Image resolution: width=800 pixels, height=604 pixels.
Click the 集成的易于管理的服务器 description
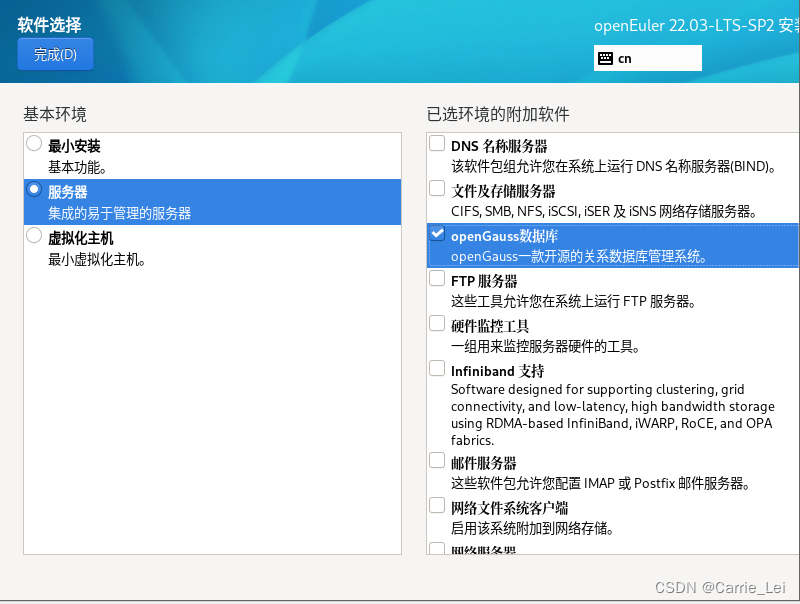click(119, 213)
